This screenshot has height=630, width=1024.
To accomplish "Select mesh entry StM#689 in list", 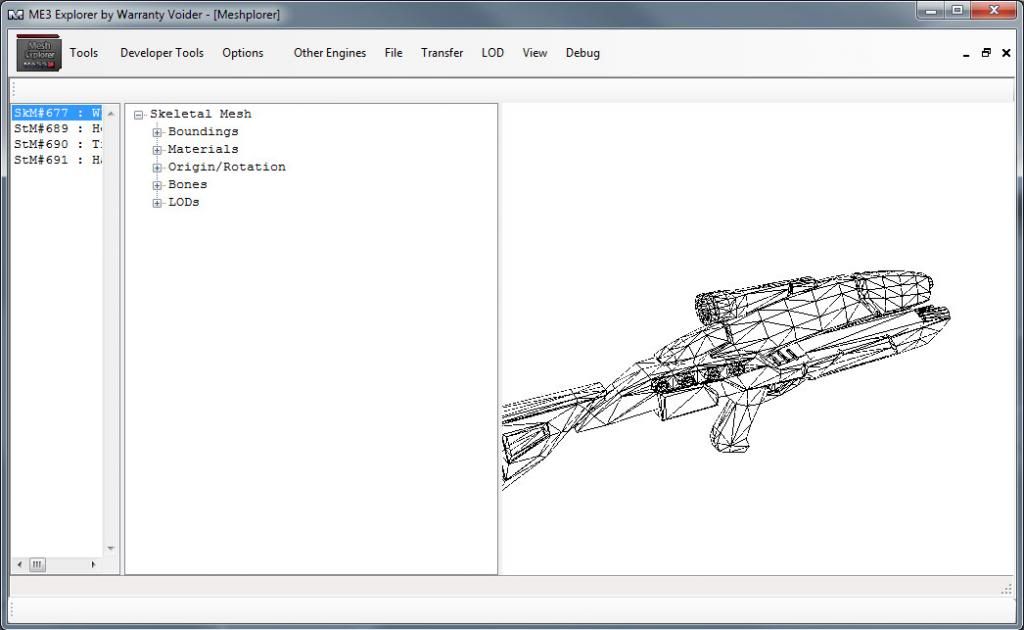I will (57, 129).
